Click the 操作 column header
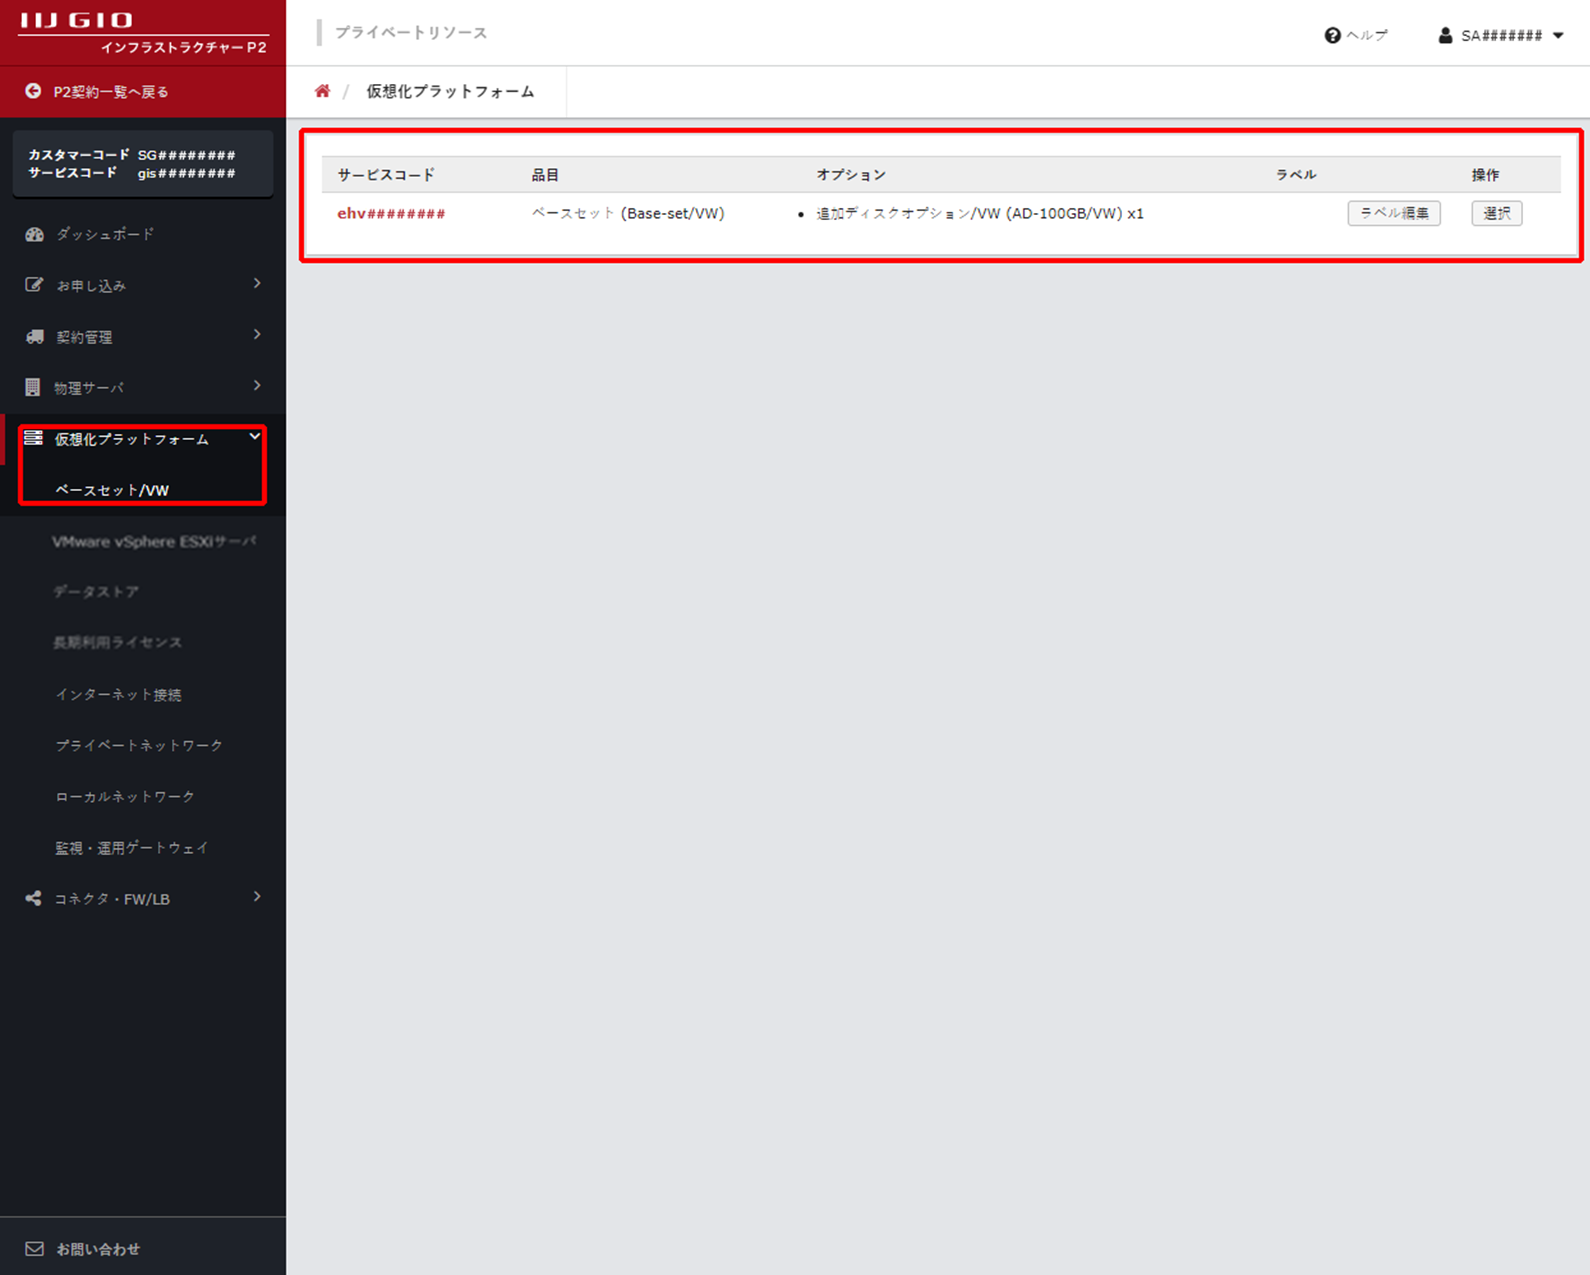This screenshot has width=1590, height=1275. (1485, 175)
